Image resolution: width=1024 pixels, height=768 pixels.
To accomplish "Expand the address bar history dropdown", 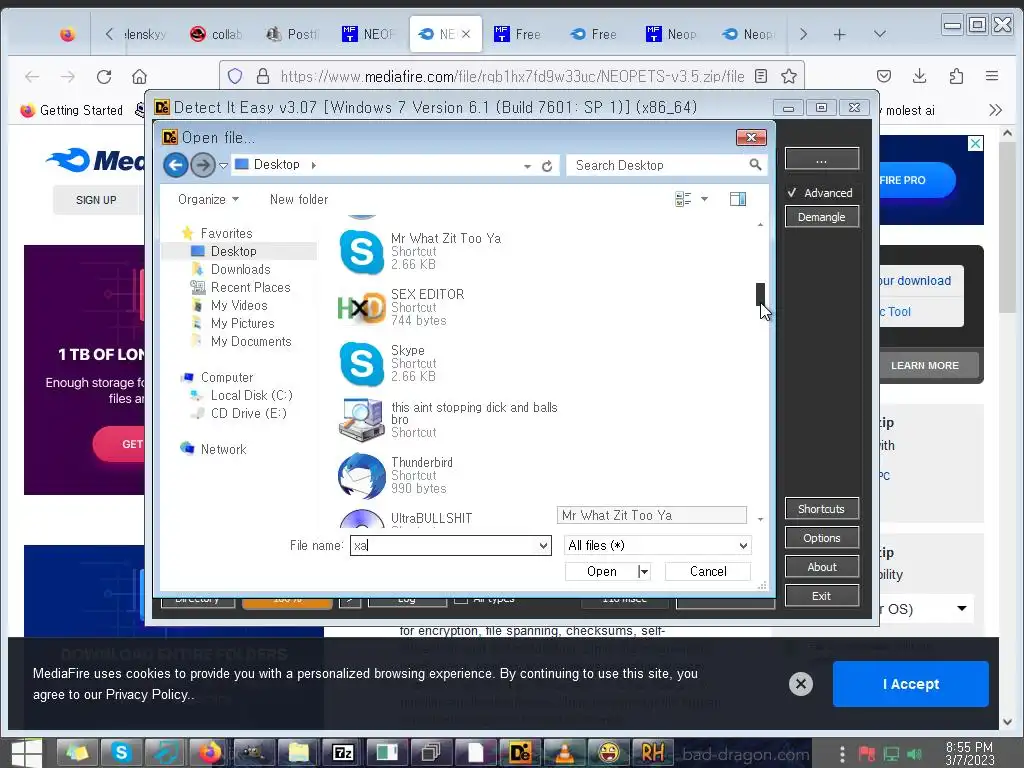I will pyautogui.click(x=527, y=166).
